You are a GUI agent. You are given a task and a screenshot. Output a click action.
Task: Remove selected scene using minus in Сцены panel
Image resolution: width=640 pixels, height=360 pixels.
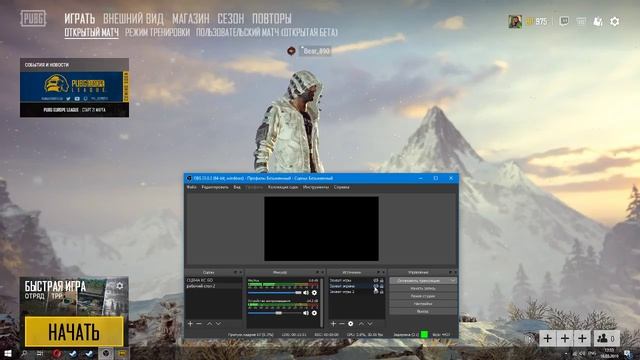199,324
